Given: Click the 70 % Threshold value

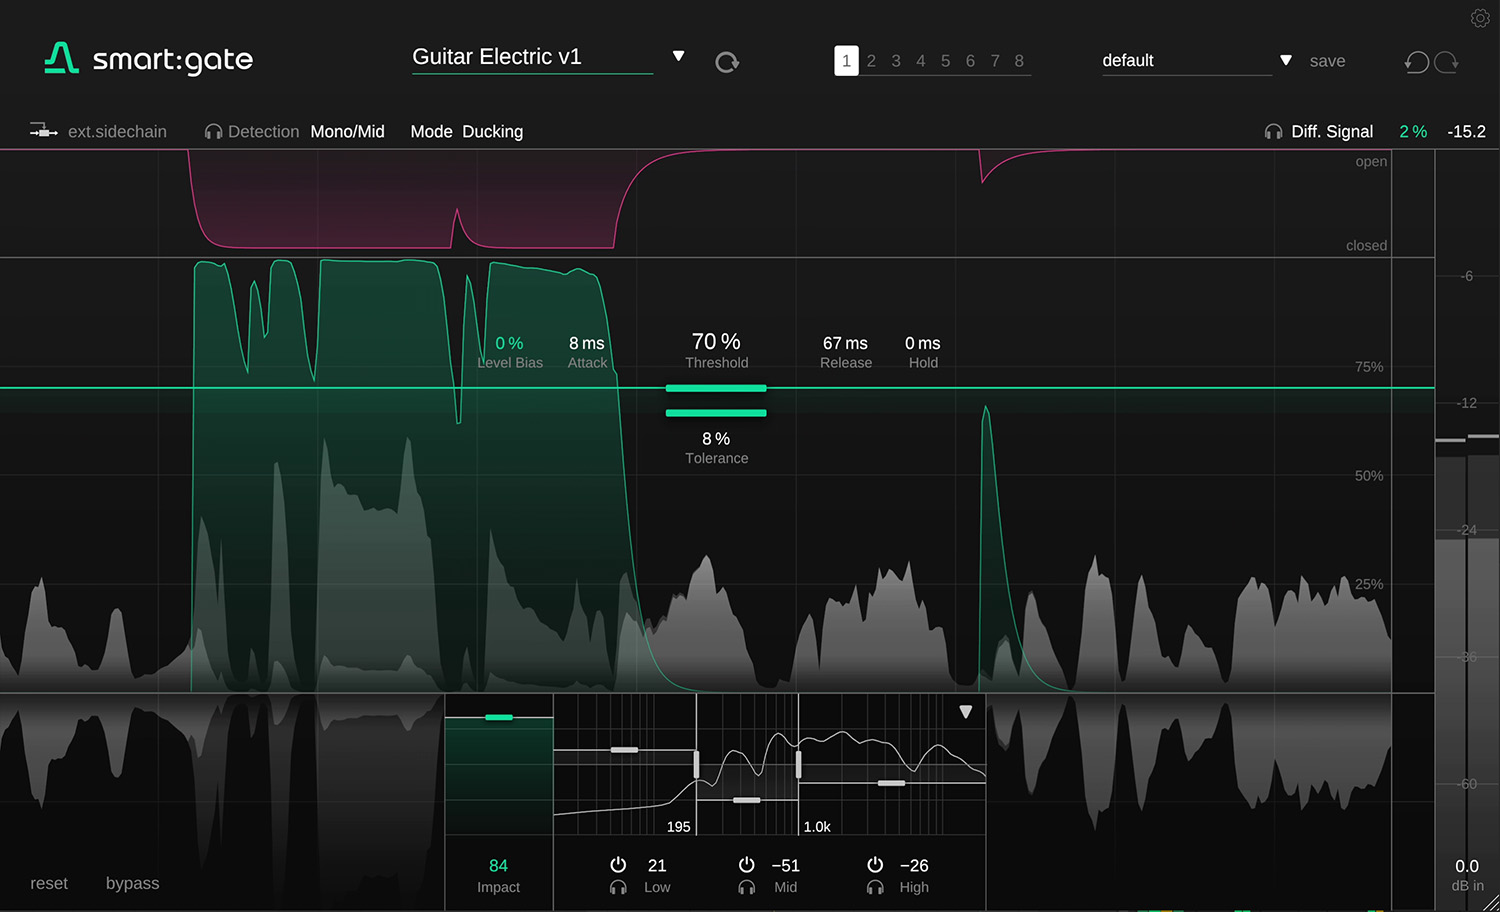Looking at the screenshot, I should (716, 342).
